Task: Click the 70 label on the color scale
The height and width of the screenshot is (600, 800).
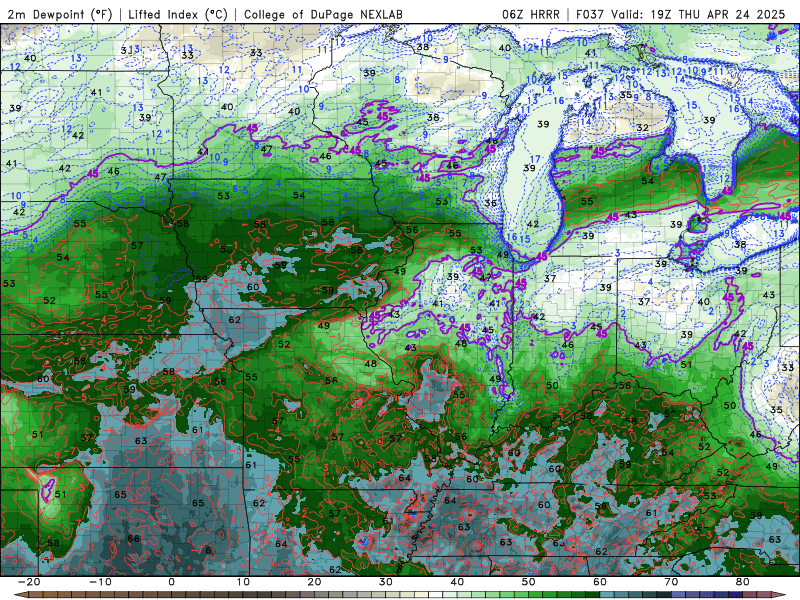Action: point(671,582)
